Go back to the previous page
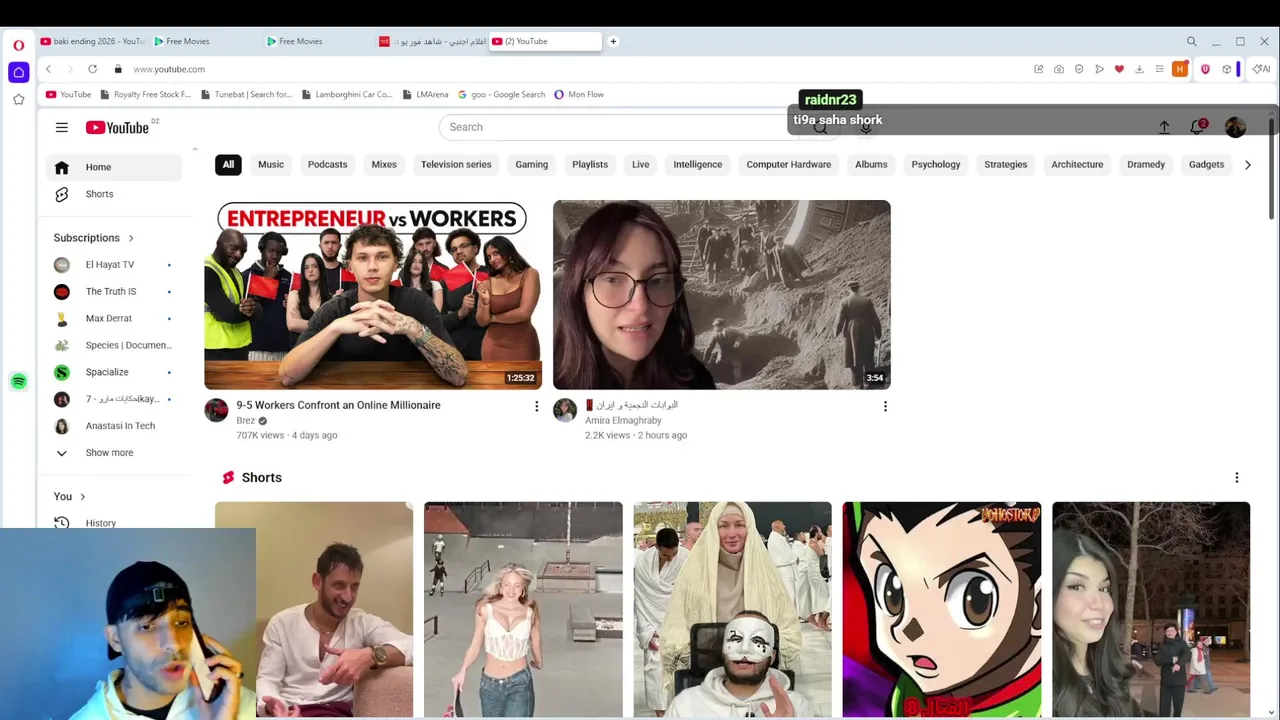 pyautogui.click(x=48, y=69)
